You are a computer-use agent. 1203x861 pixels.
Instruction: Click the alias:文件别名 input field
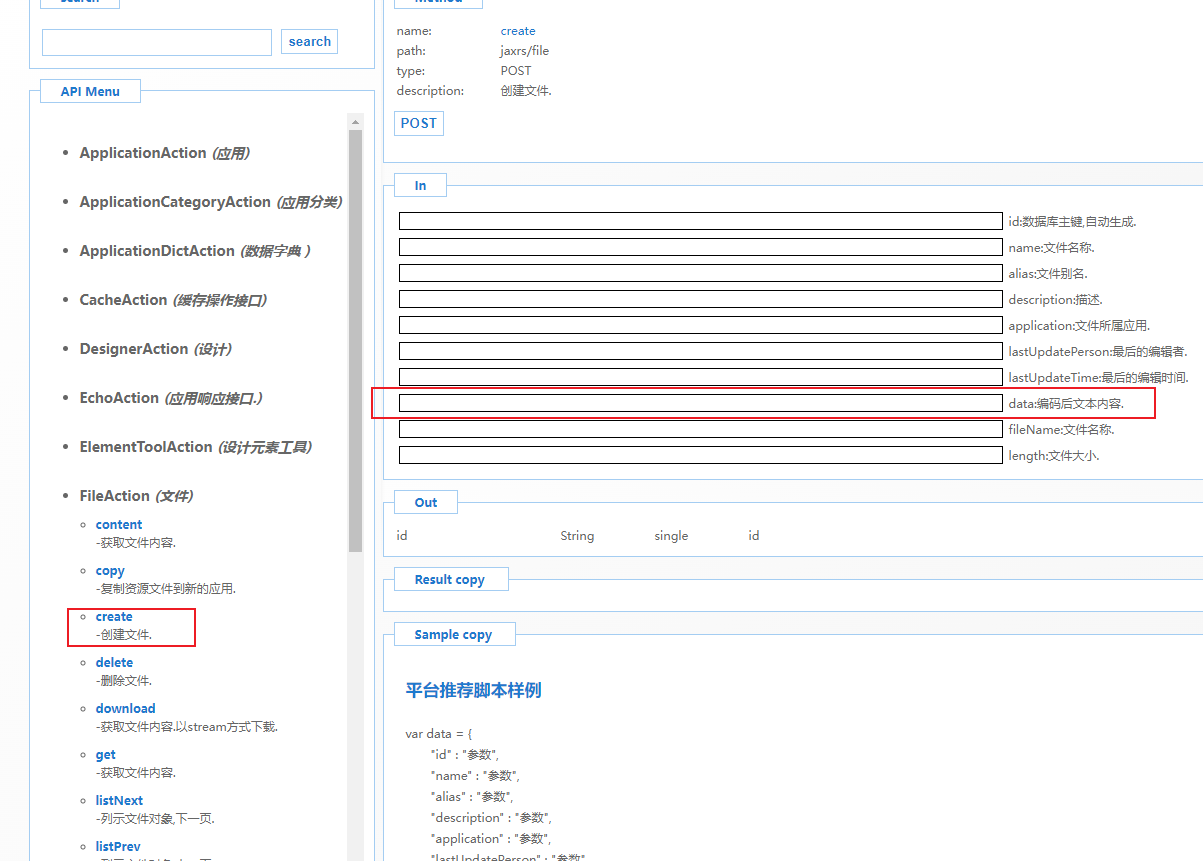700,273
